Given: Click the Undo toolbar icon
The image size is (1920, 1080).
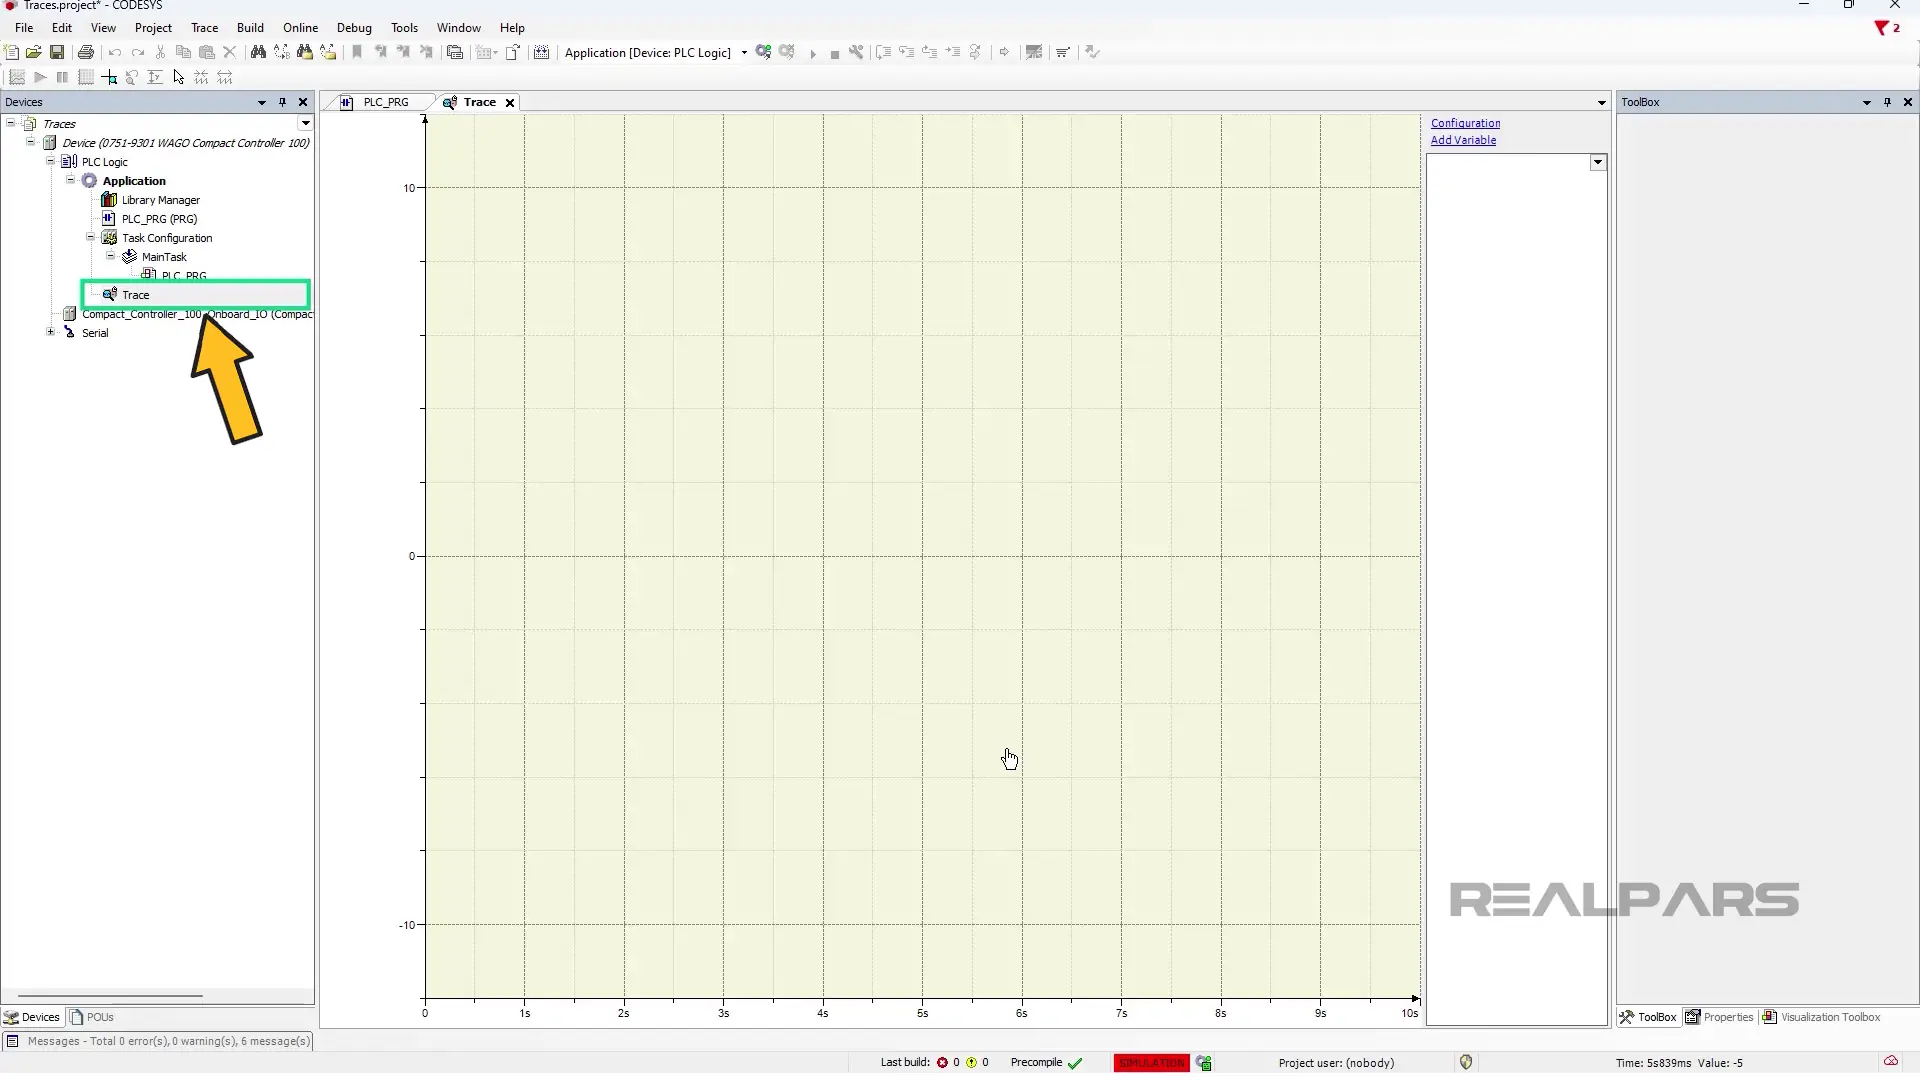Looking at the screenshot, I should point(115,53).
